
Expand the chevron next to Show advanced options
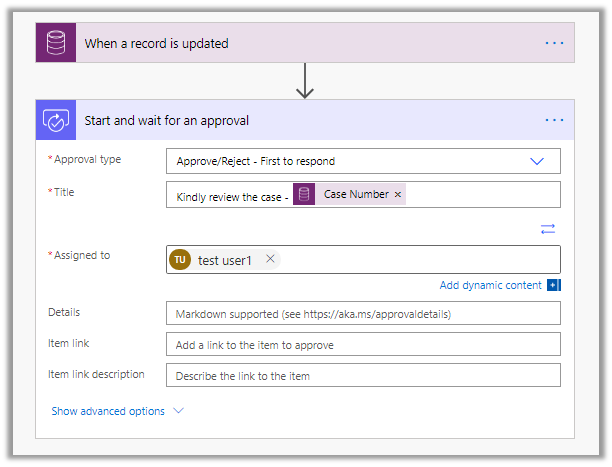pyautogui.click(x=179, y=411)
